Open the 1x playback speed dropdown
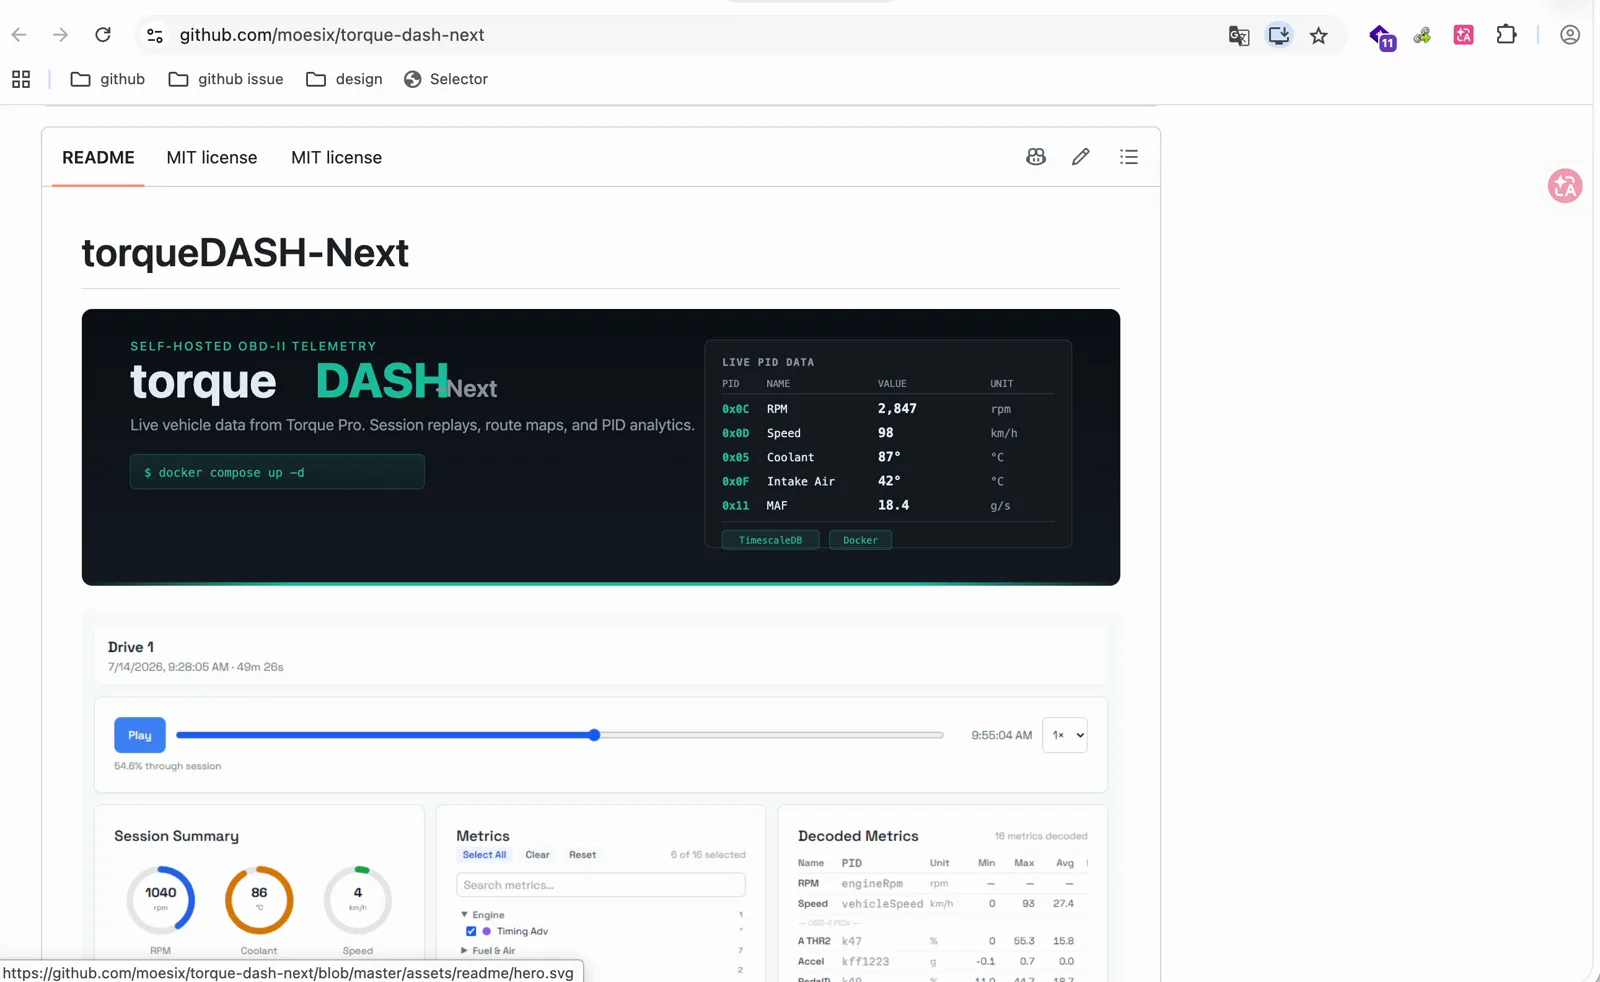This screenshot has height=982, width=1600. (1065, 735)
